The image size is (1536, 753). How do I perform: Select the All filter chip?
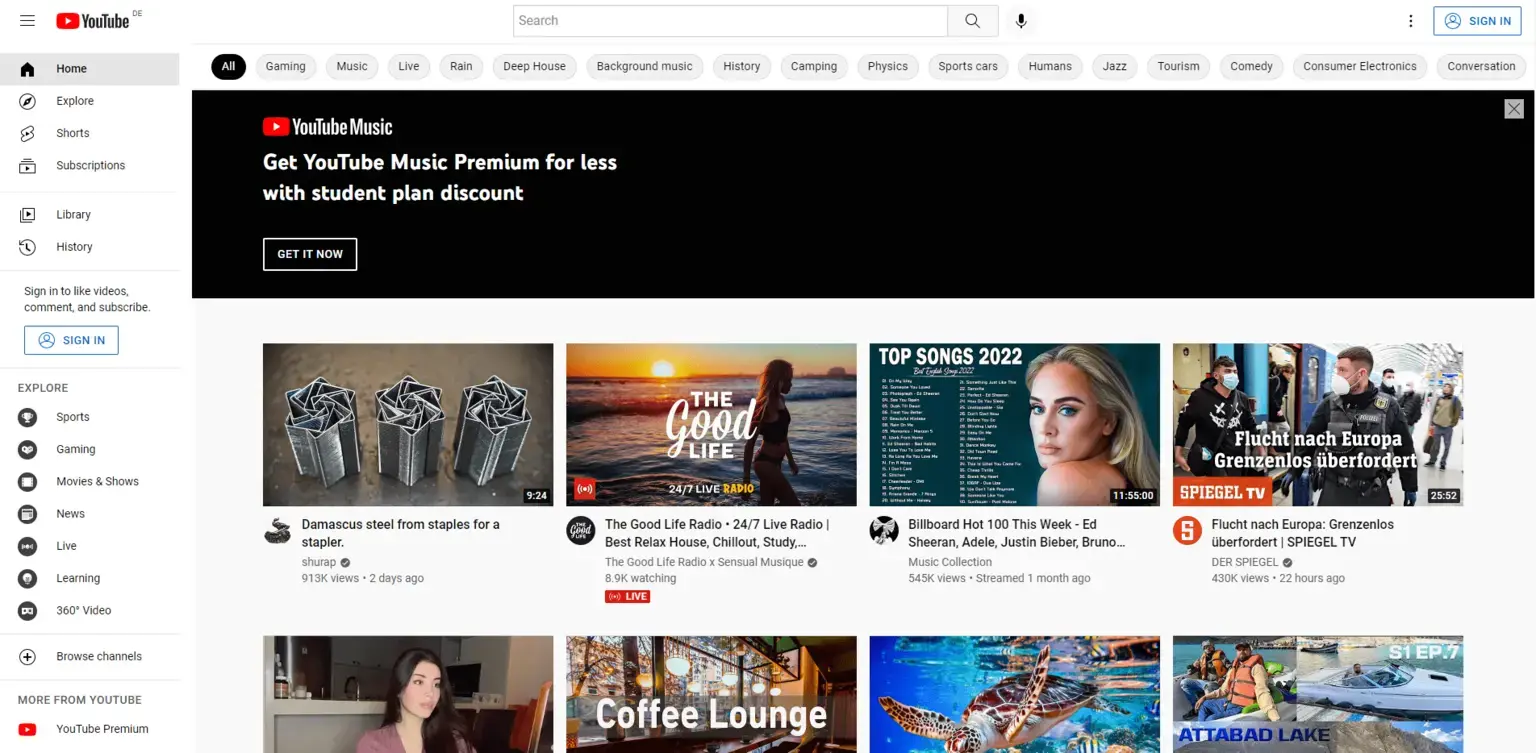point(228,66)
